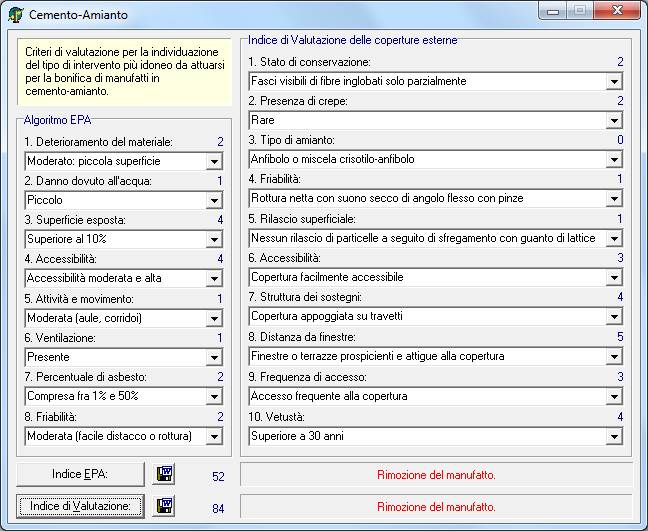The height and width of the screenshot is (531, 648).
Task: Click the 'Algoritmo EPA' group label
Action: tap(57, 120)
